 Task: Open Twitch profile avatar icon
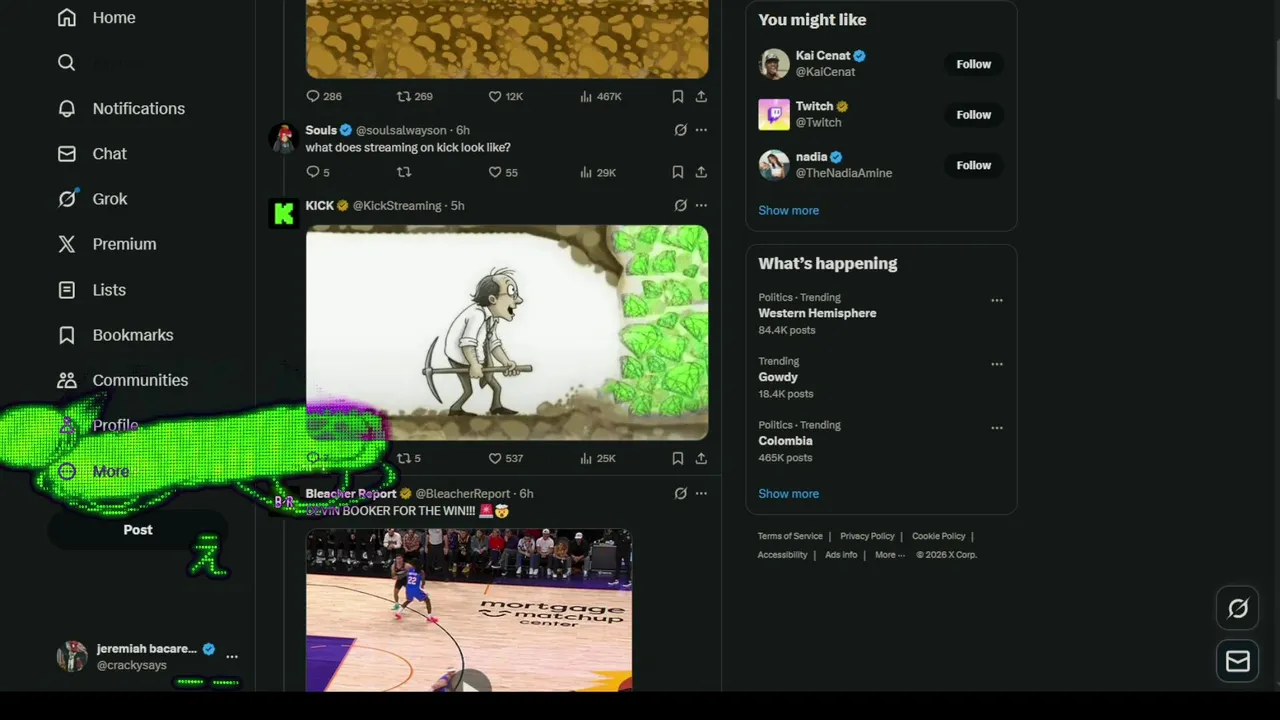click(774, 115)
